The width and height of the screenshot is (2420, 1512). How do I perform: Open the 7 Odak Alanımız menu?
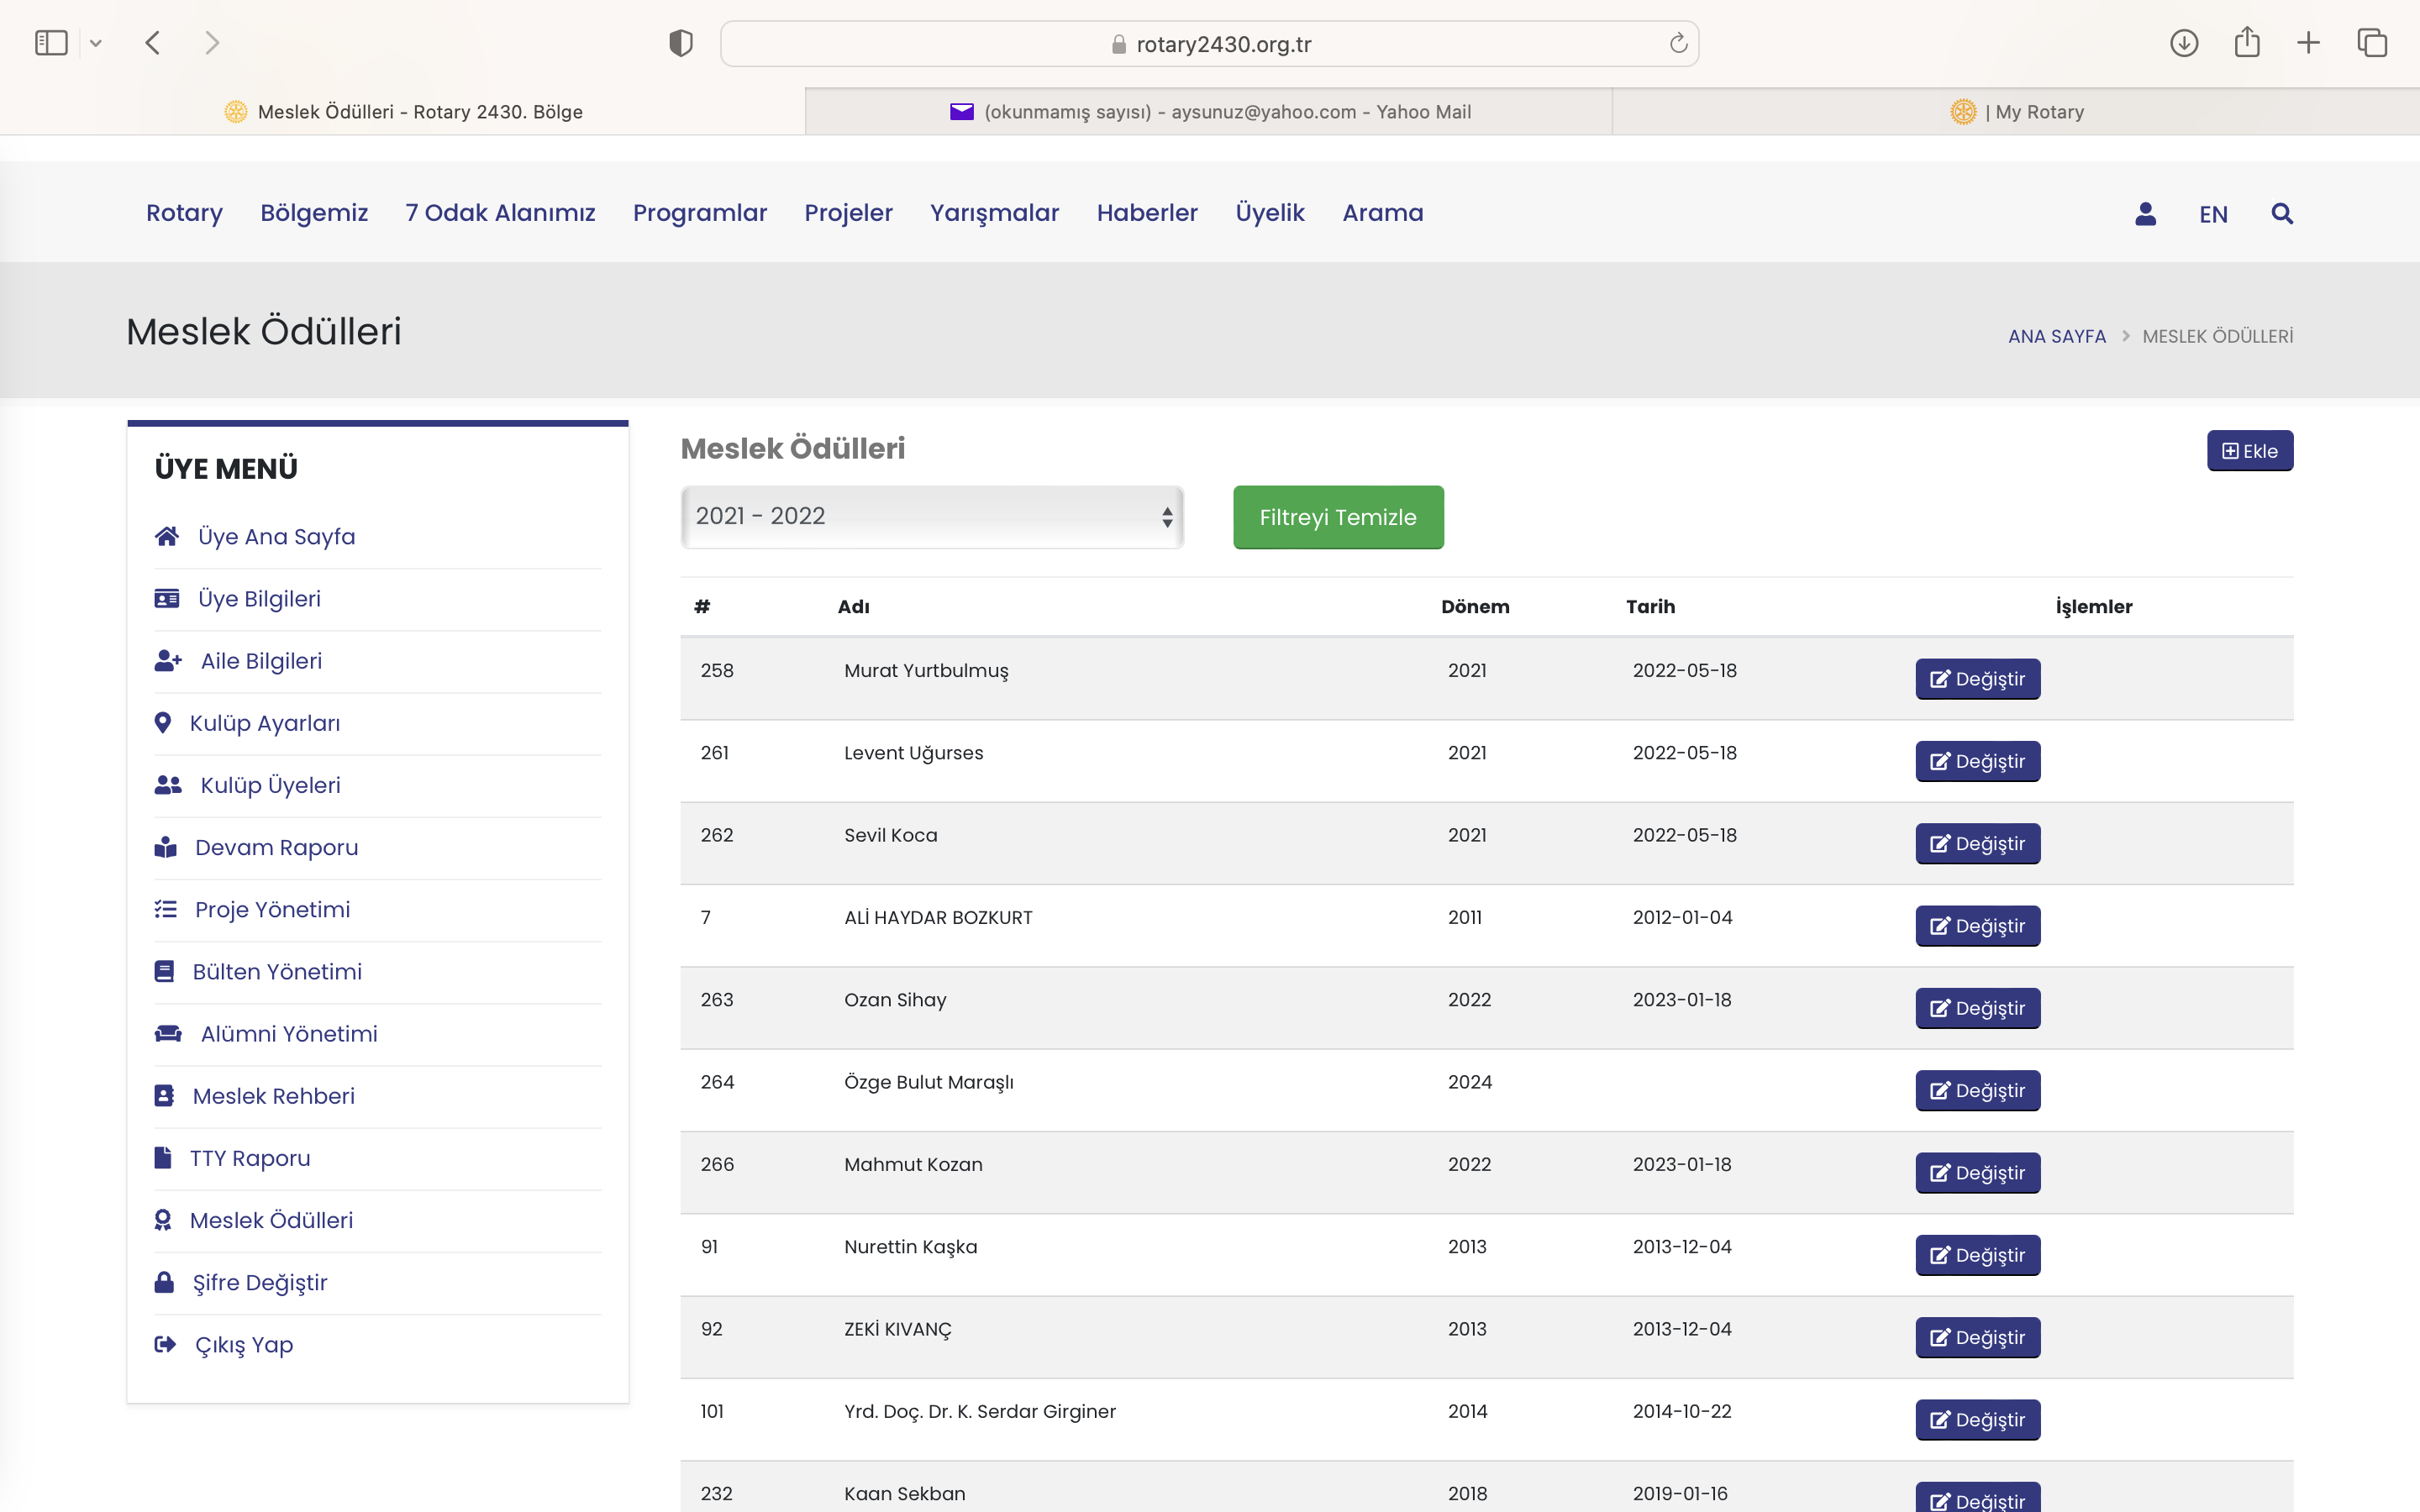500,213
